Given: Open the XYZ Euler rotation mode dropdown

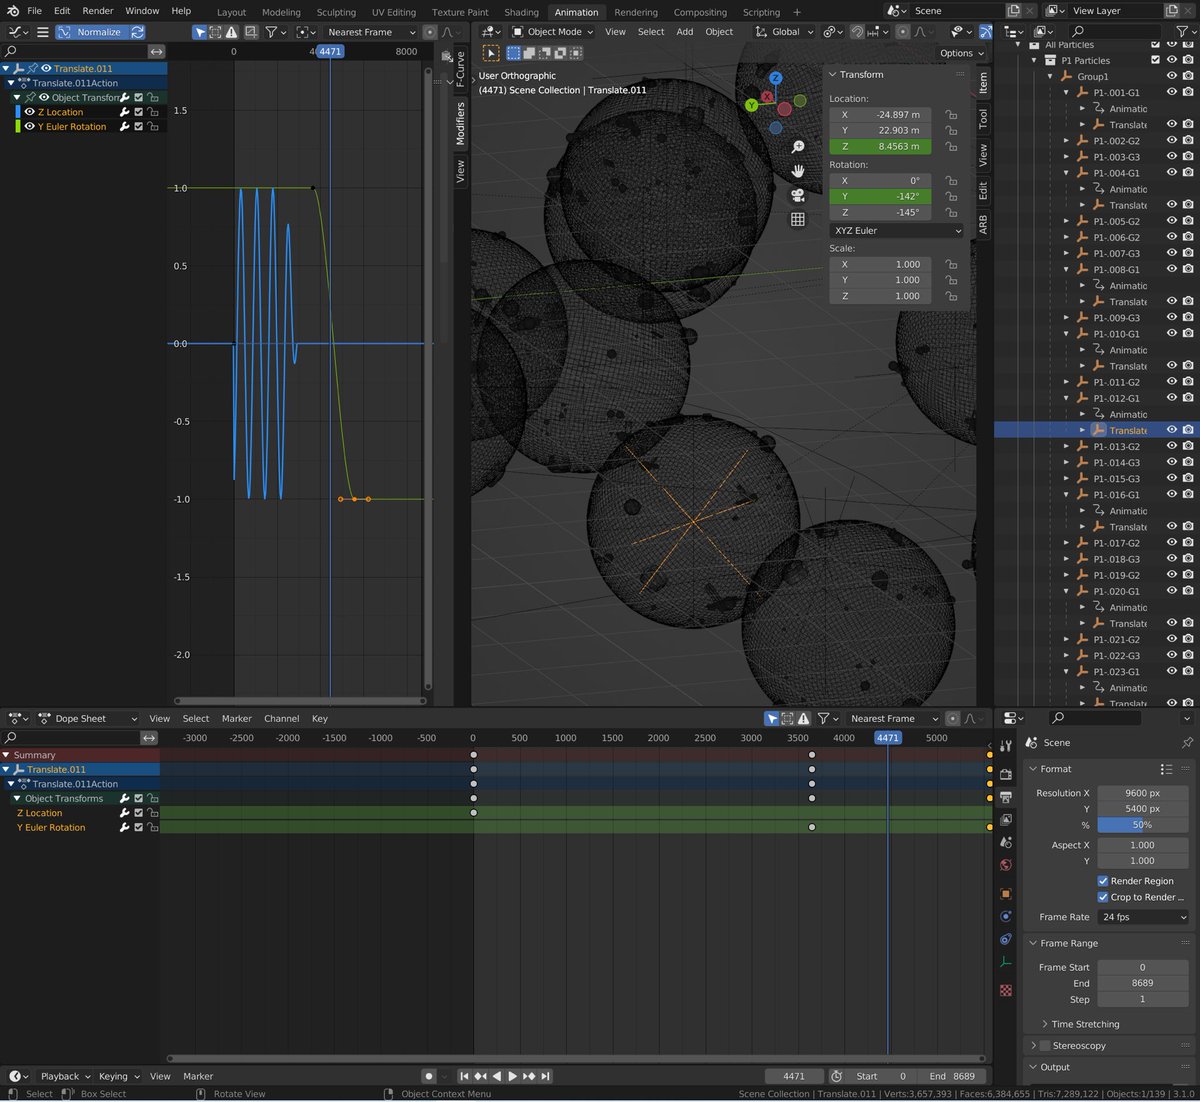Looking at the screenshot, I should 897,231.
